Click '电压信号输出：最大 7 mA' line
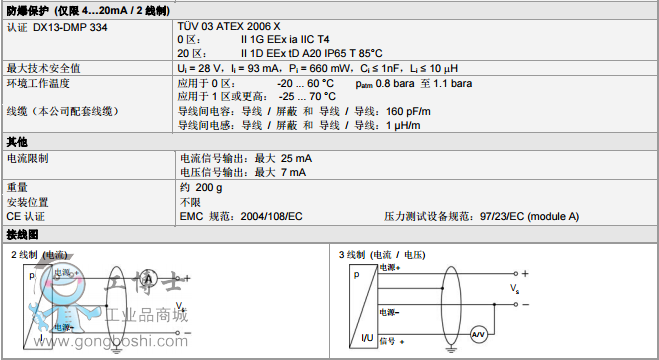This screenshot has width=659, height=360. click(x=243, y=172)
